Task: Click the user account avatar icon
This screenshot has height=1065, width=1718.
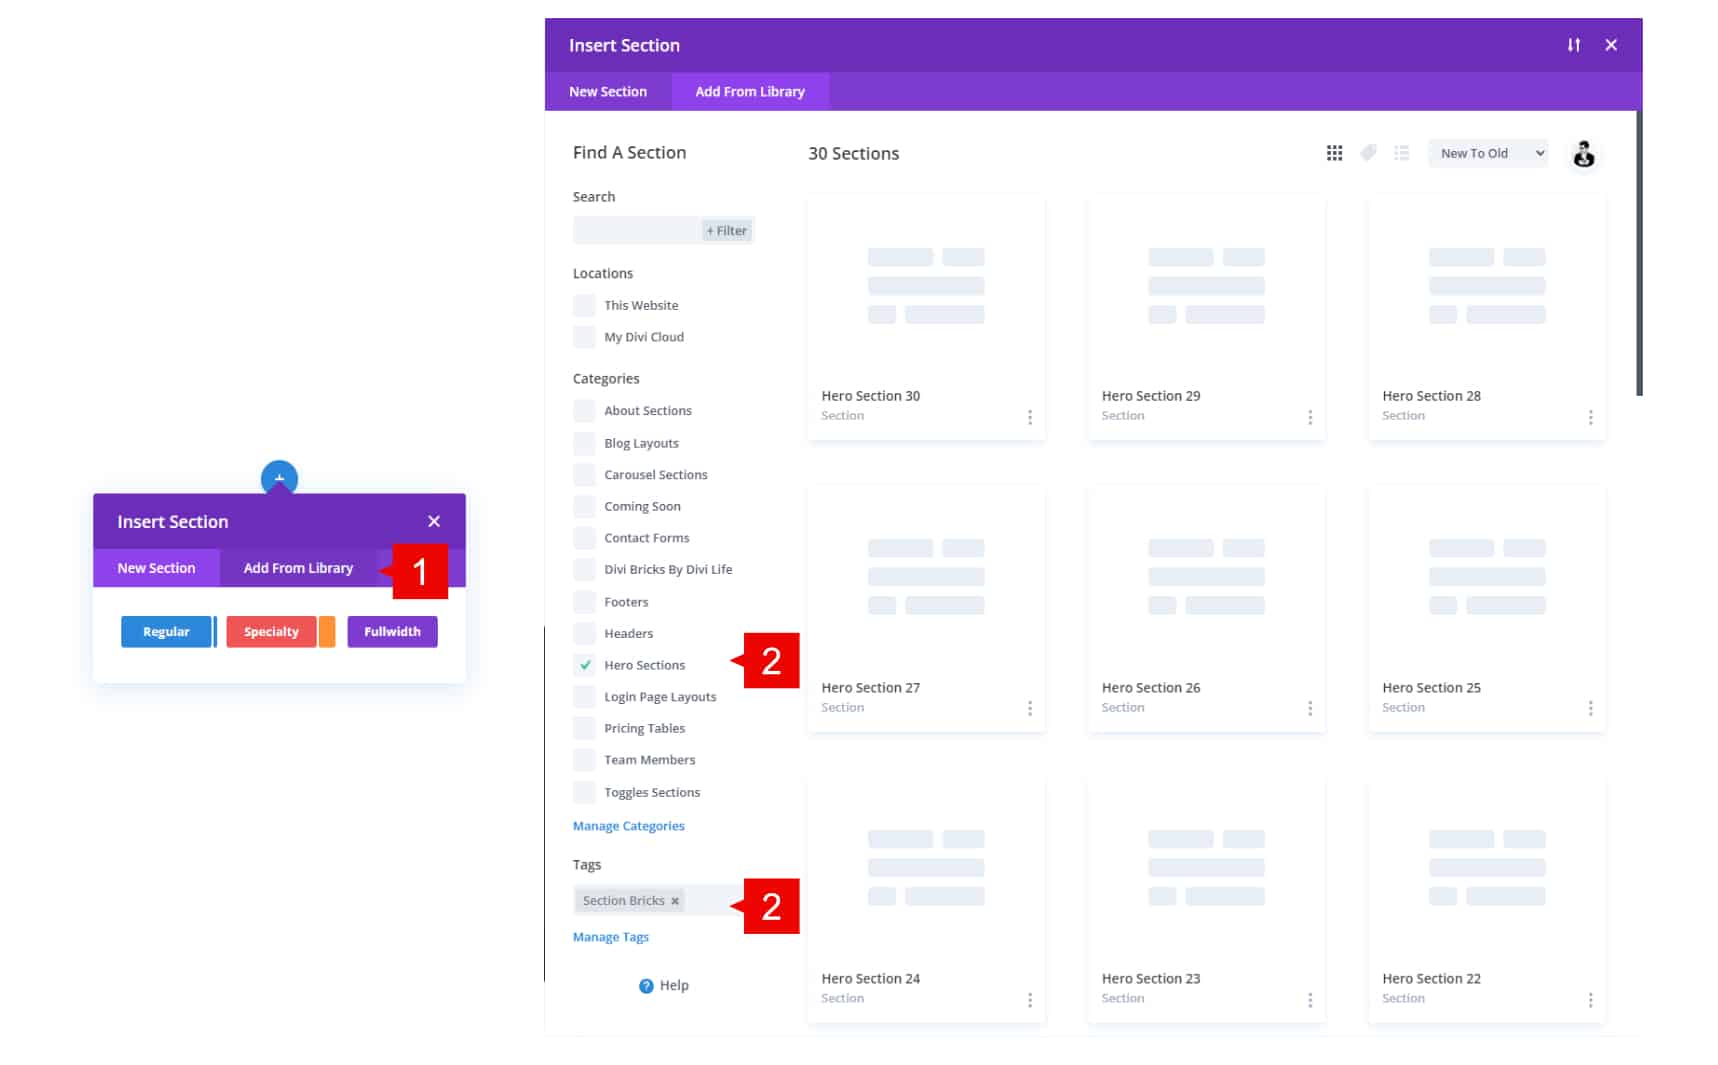Action: point(1583,155)
